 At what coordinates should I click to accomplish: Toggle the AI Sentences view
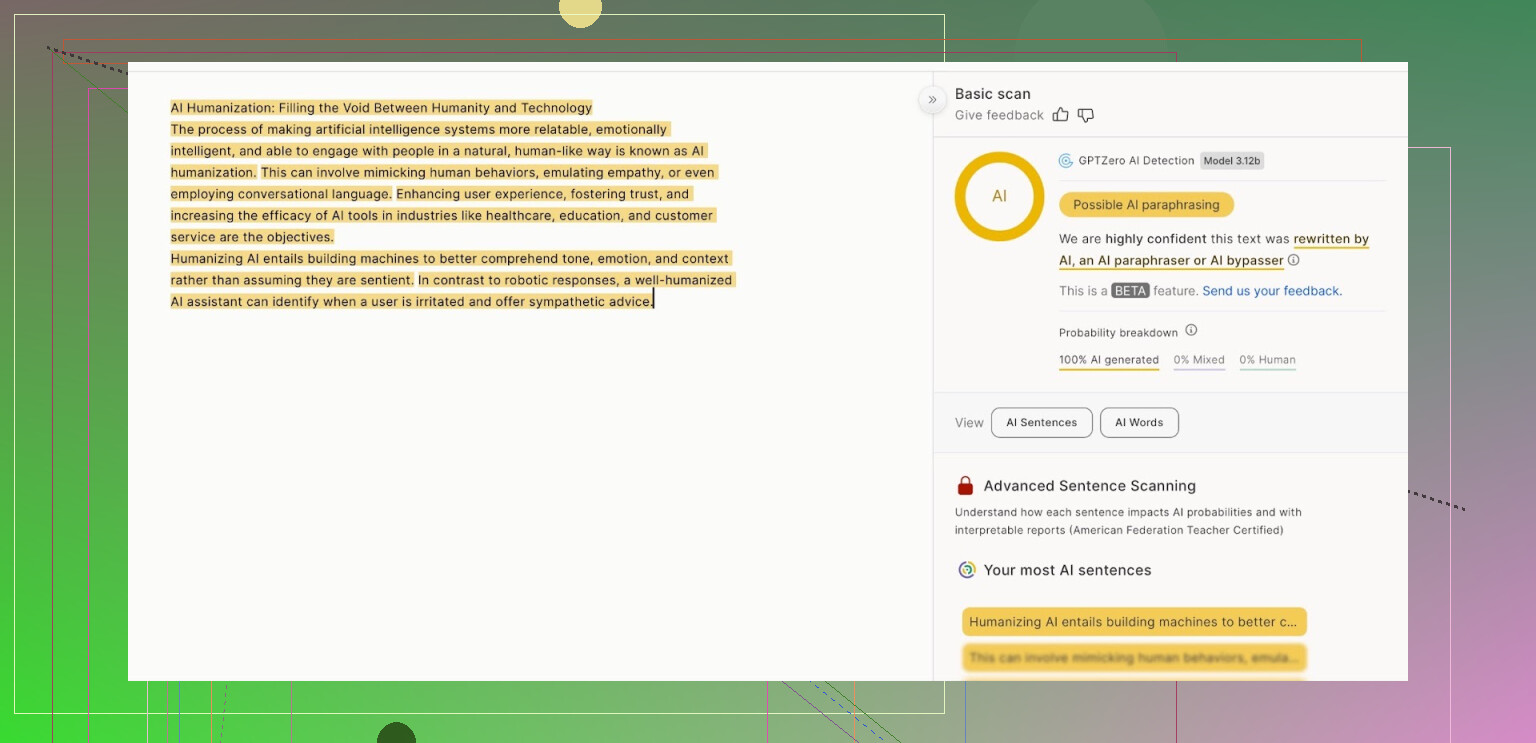[1041, 423]
